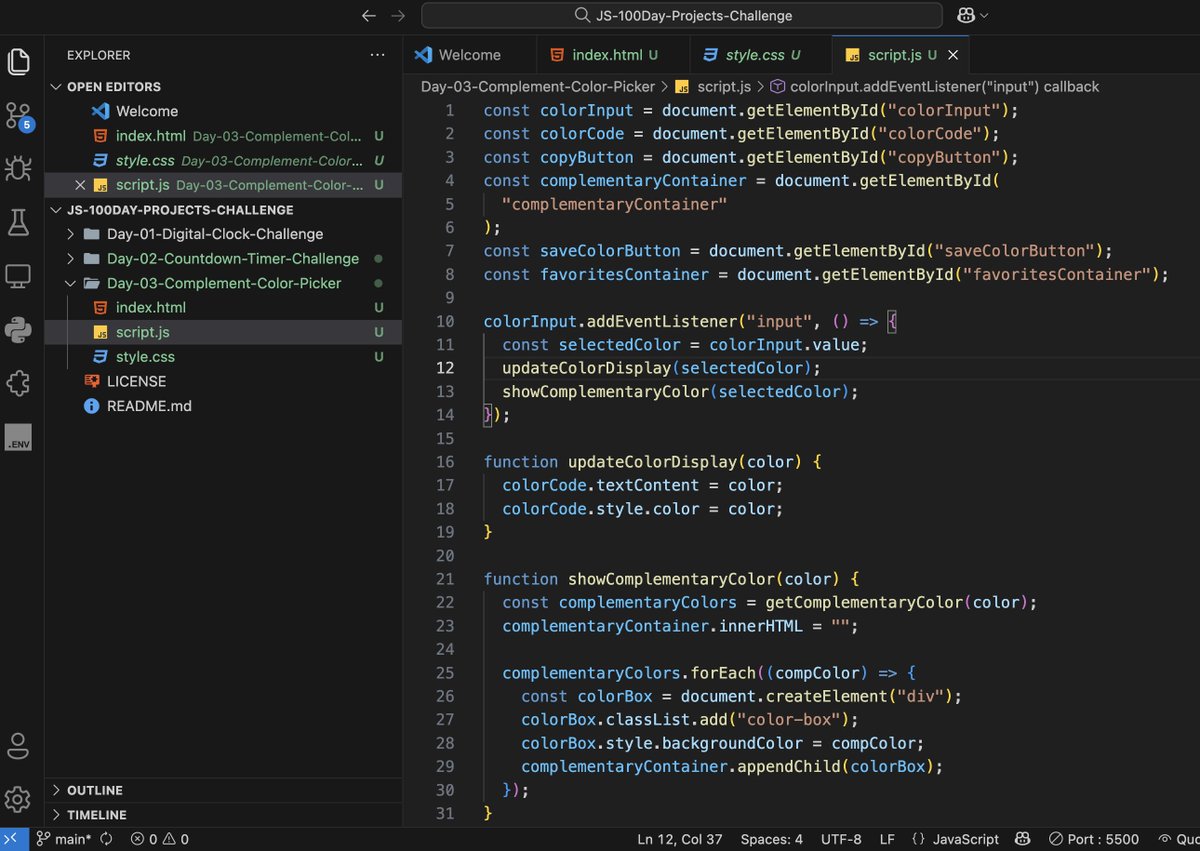Viewport: 1200px width, 851px height.
Task: Change end of line sequence LF
Action: pos(886,839)
